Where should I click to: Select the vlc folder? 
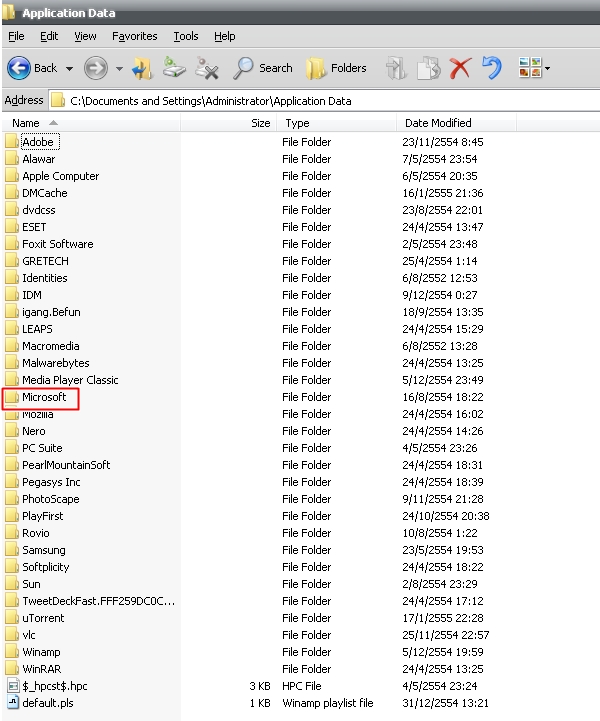[21, 635]
